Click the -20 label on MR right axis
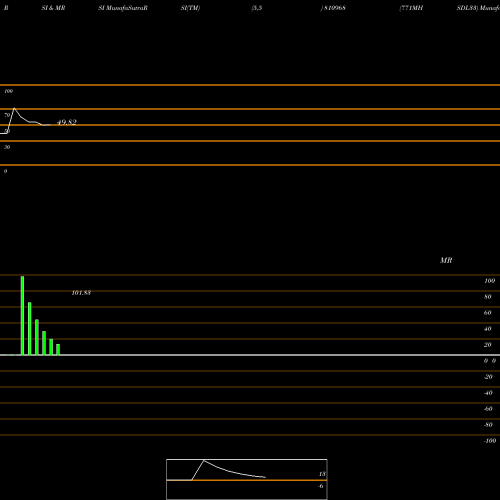 (x=488, y=377)
